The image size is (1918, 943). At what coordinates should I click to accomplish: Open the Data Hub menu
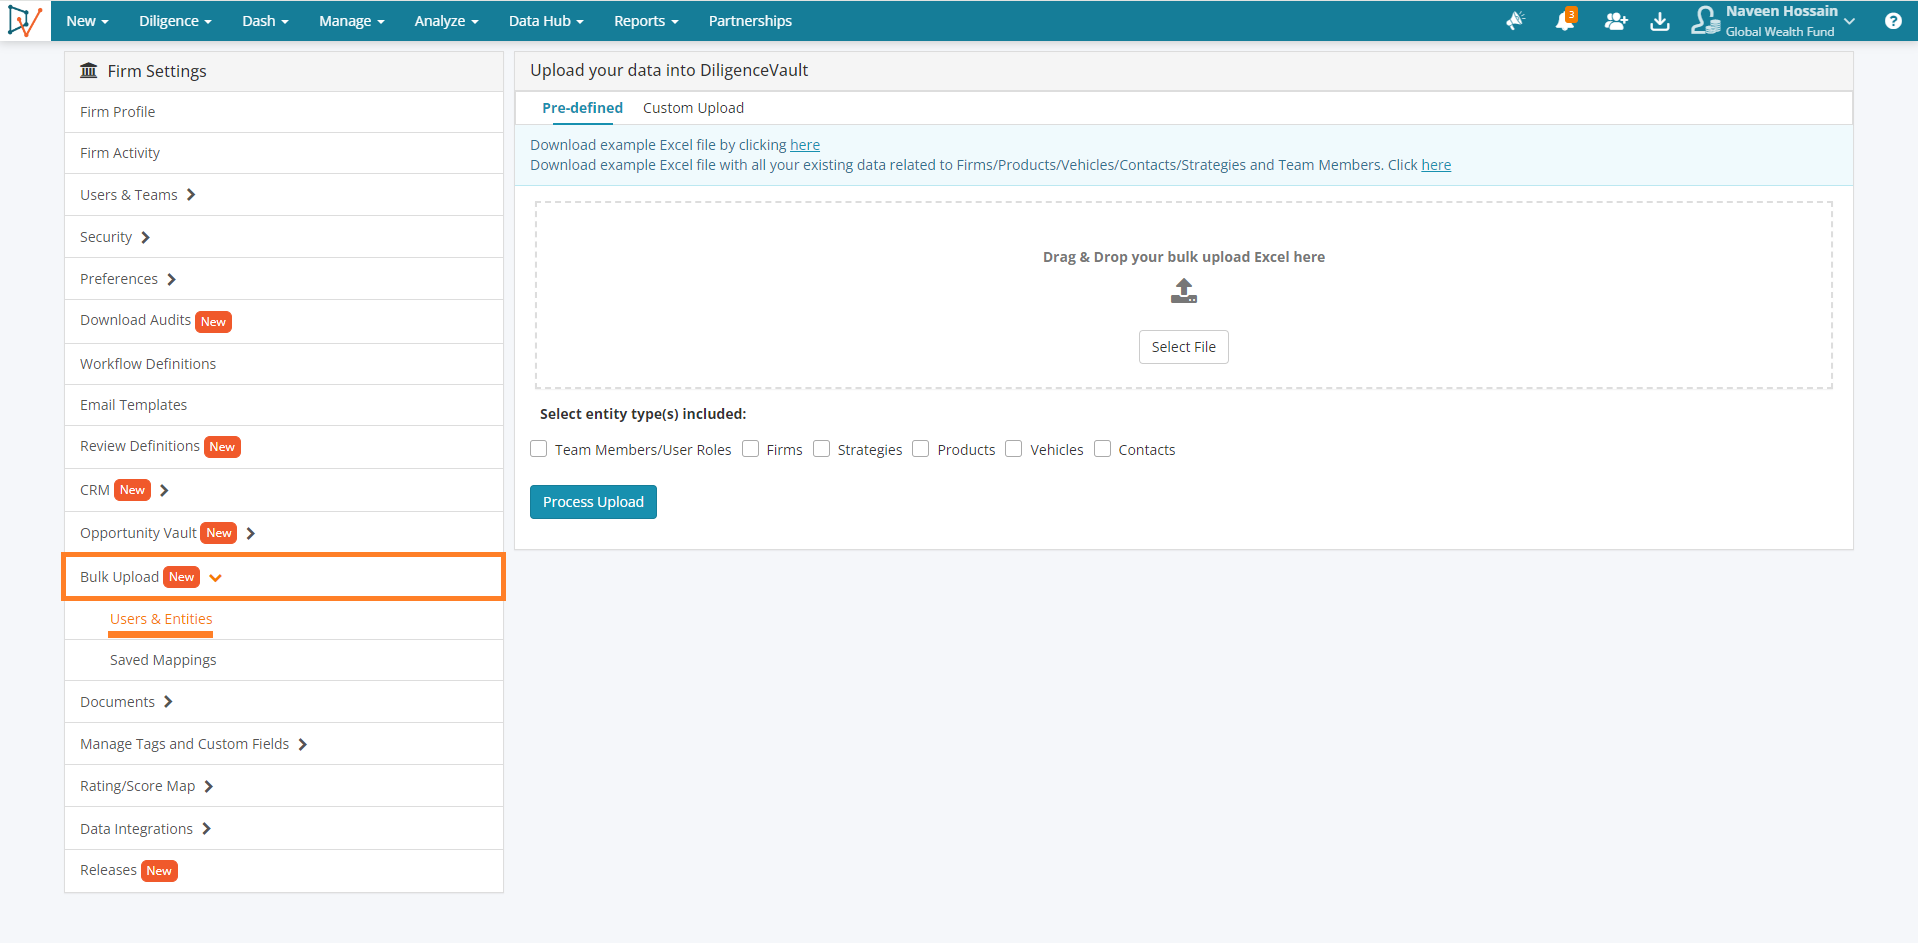point(546,21)
